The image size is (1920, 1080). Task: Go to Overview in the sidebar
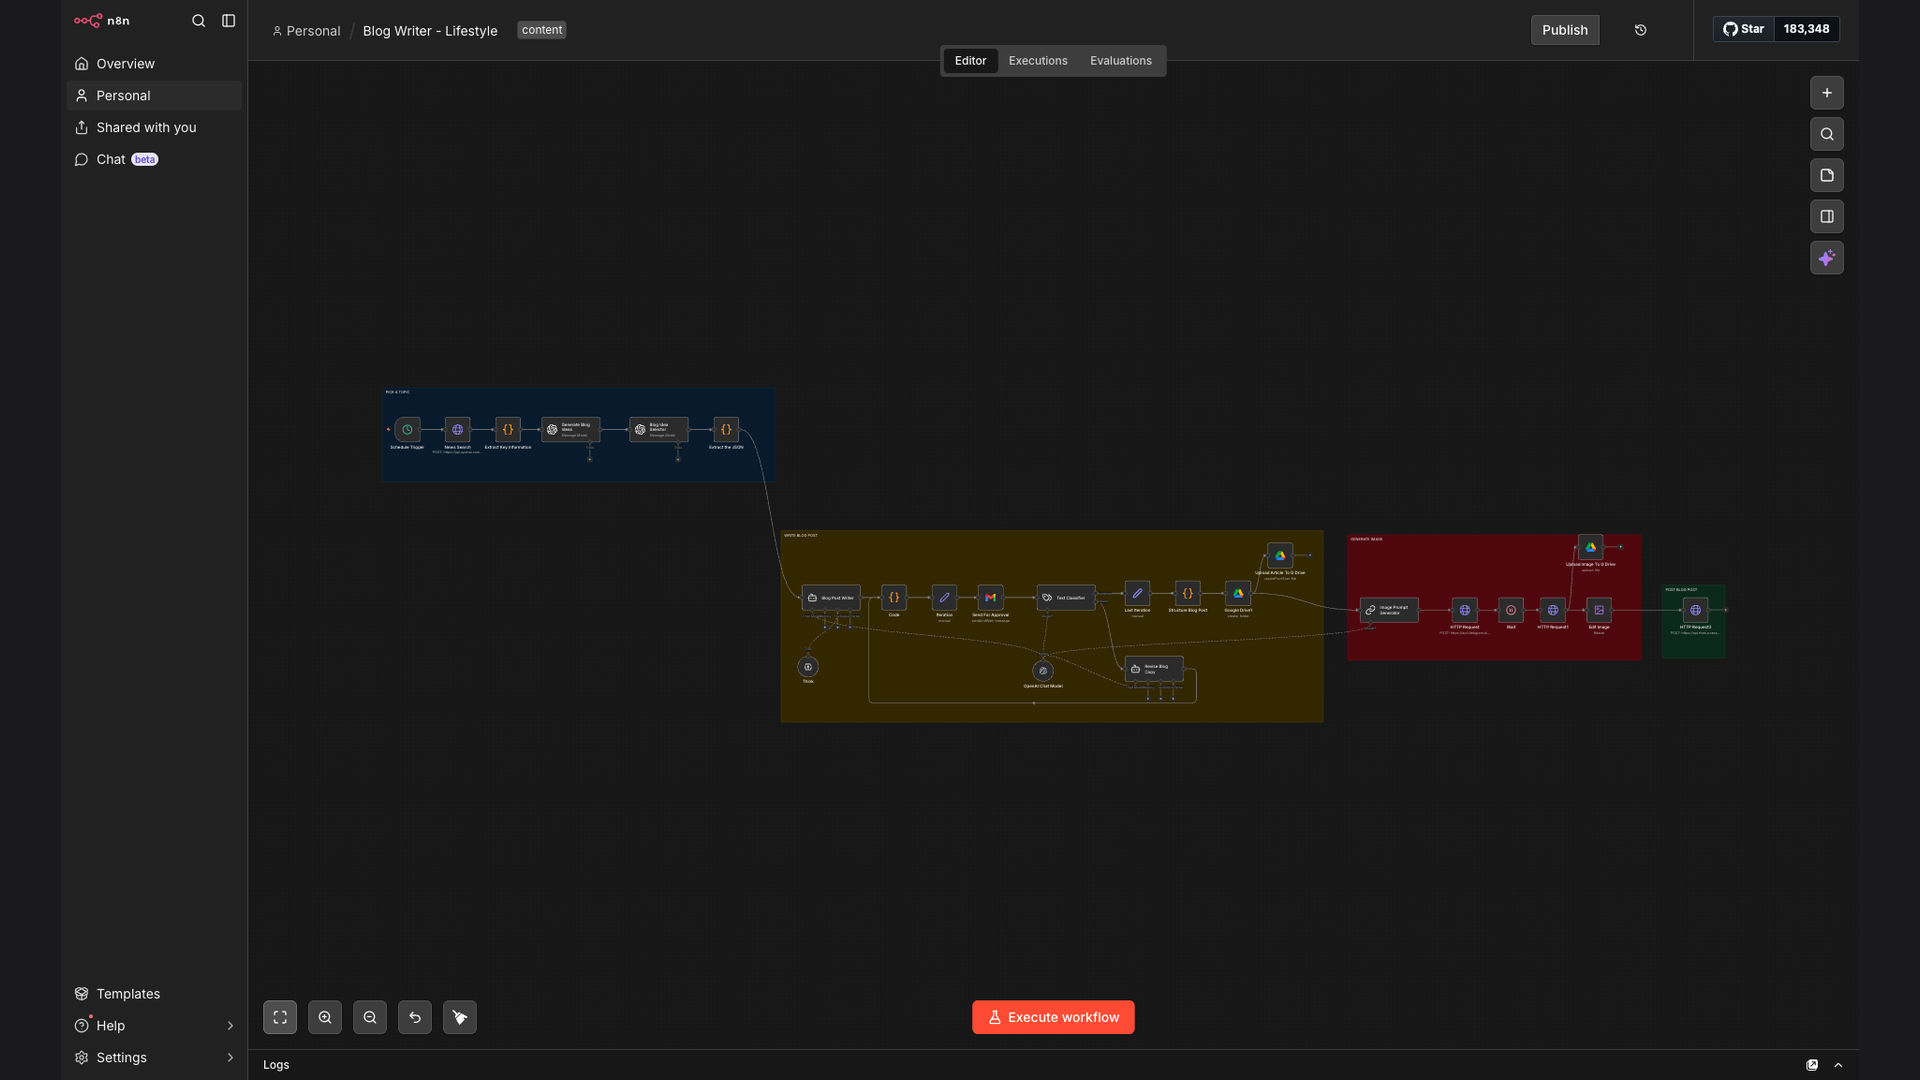[x=154, y=64]
